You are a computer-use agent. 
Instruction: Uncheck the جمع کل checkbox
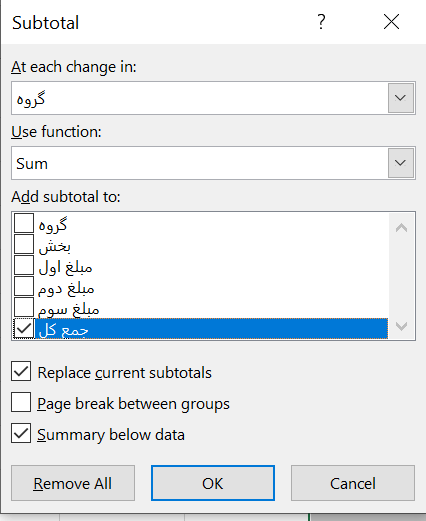pyautogui.click(x=24, y=328)
